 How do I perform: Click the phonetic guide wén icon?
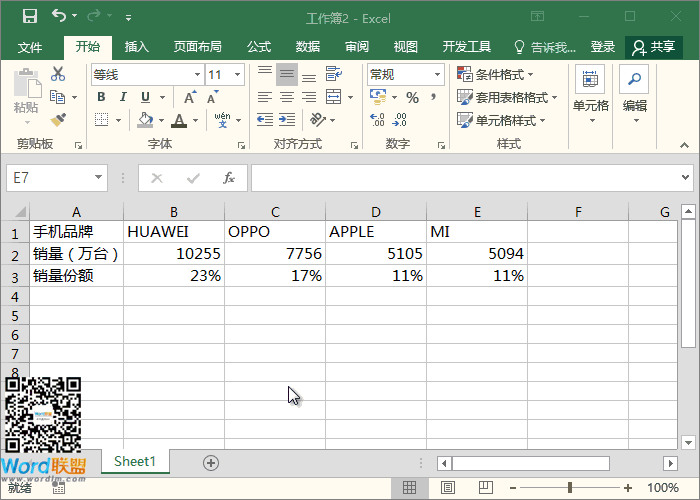(x=222, y=120)
